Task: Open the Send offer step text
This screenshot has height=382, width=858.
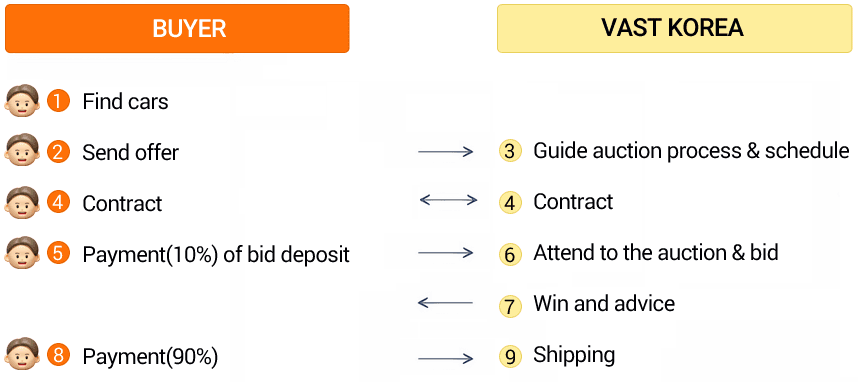Action: [130, 153]
